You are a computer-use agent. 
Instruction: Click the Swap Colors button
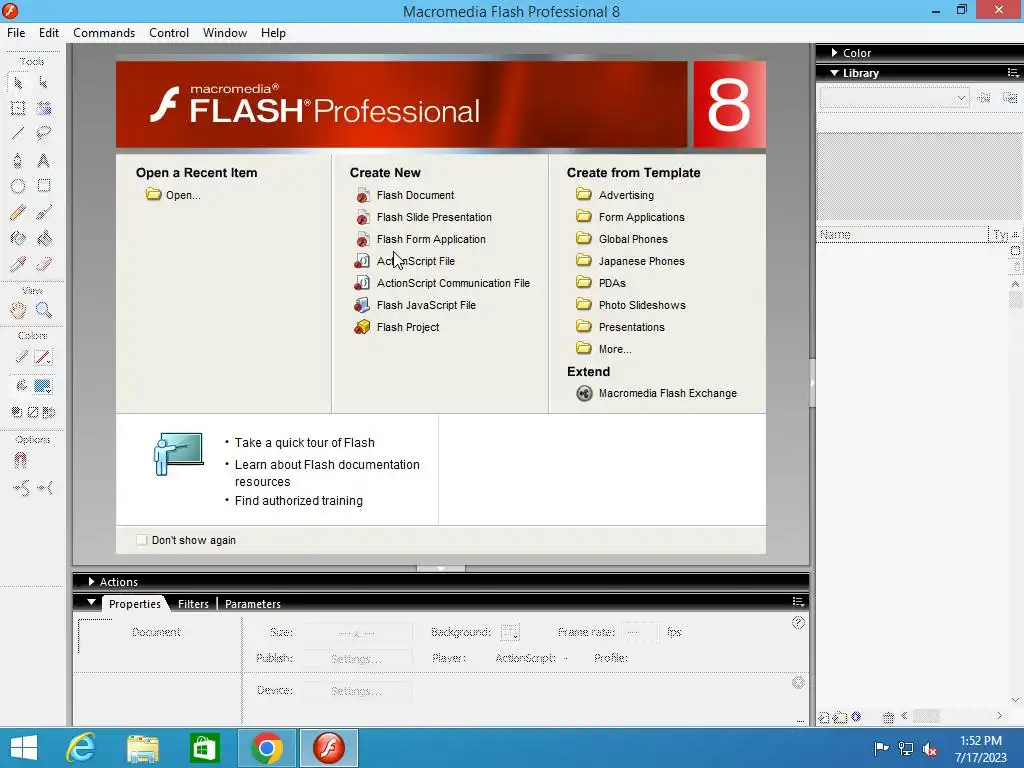[48, 412]
